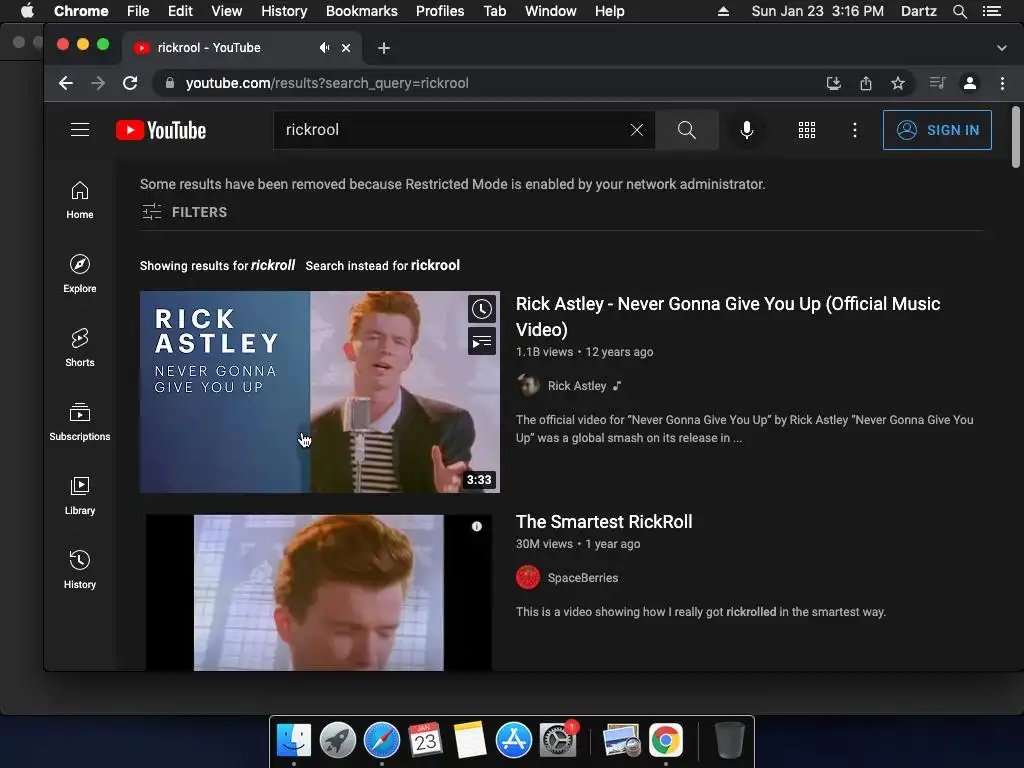Image resolution: width=1024 pixels, height=768 pixels.
Task: Add Rick Astley video to queue
Action: point(482,342)
